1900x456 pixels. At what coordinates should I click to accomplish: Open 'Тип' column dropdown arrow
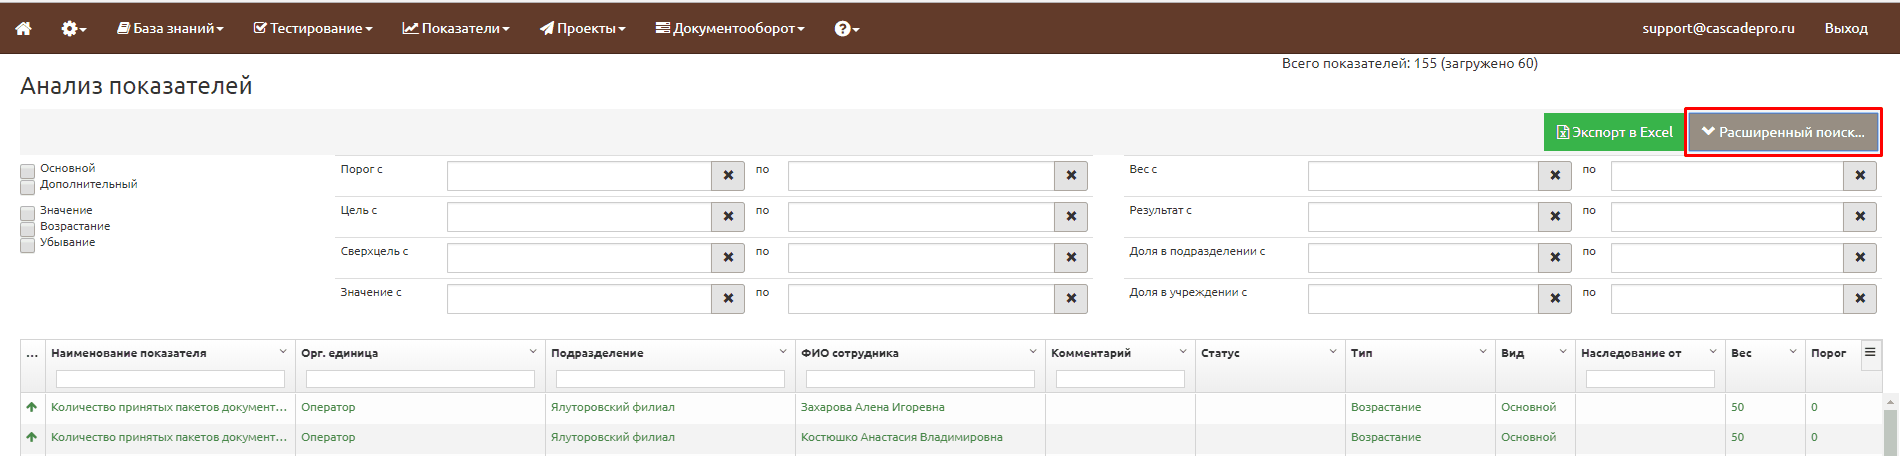1483,352
